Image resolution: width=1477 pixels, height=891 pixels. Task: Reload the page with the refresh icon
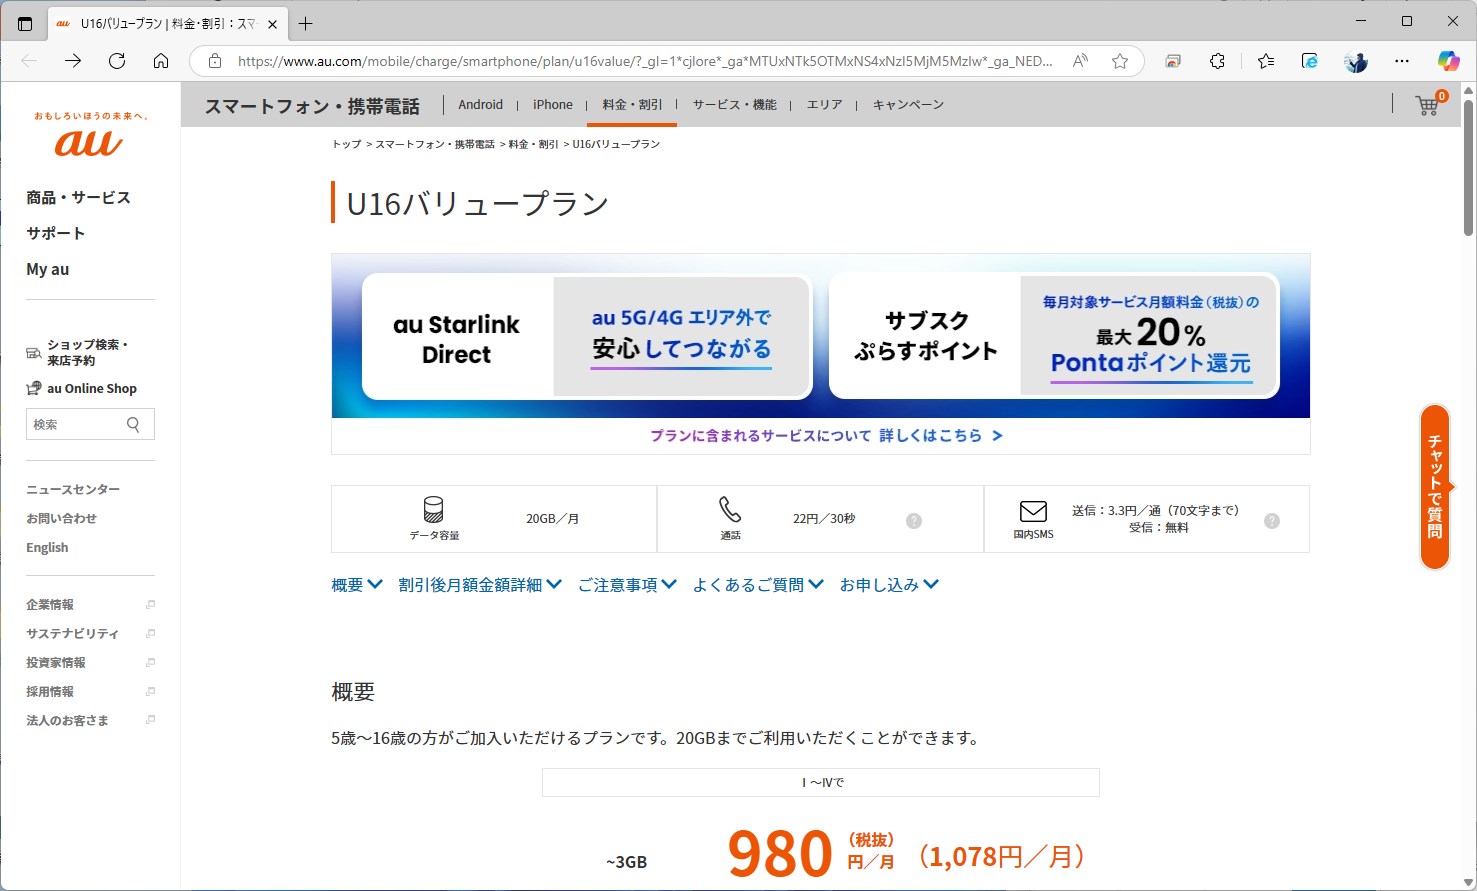click(x=117, y=60)
